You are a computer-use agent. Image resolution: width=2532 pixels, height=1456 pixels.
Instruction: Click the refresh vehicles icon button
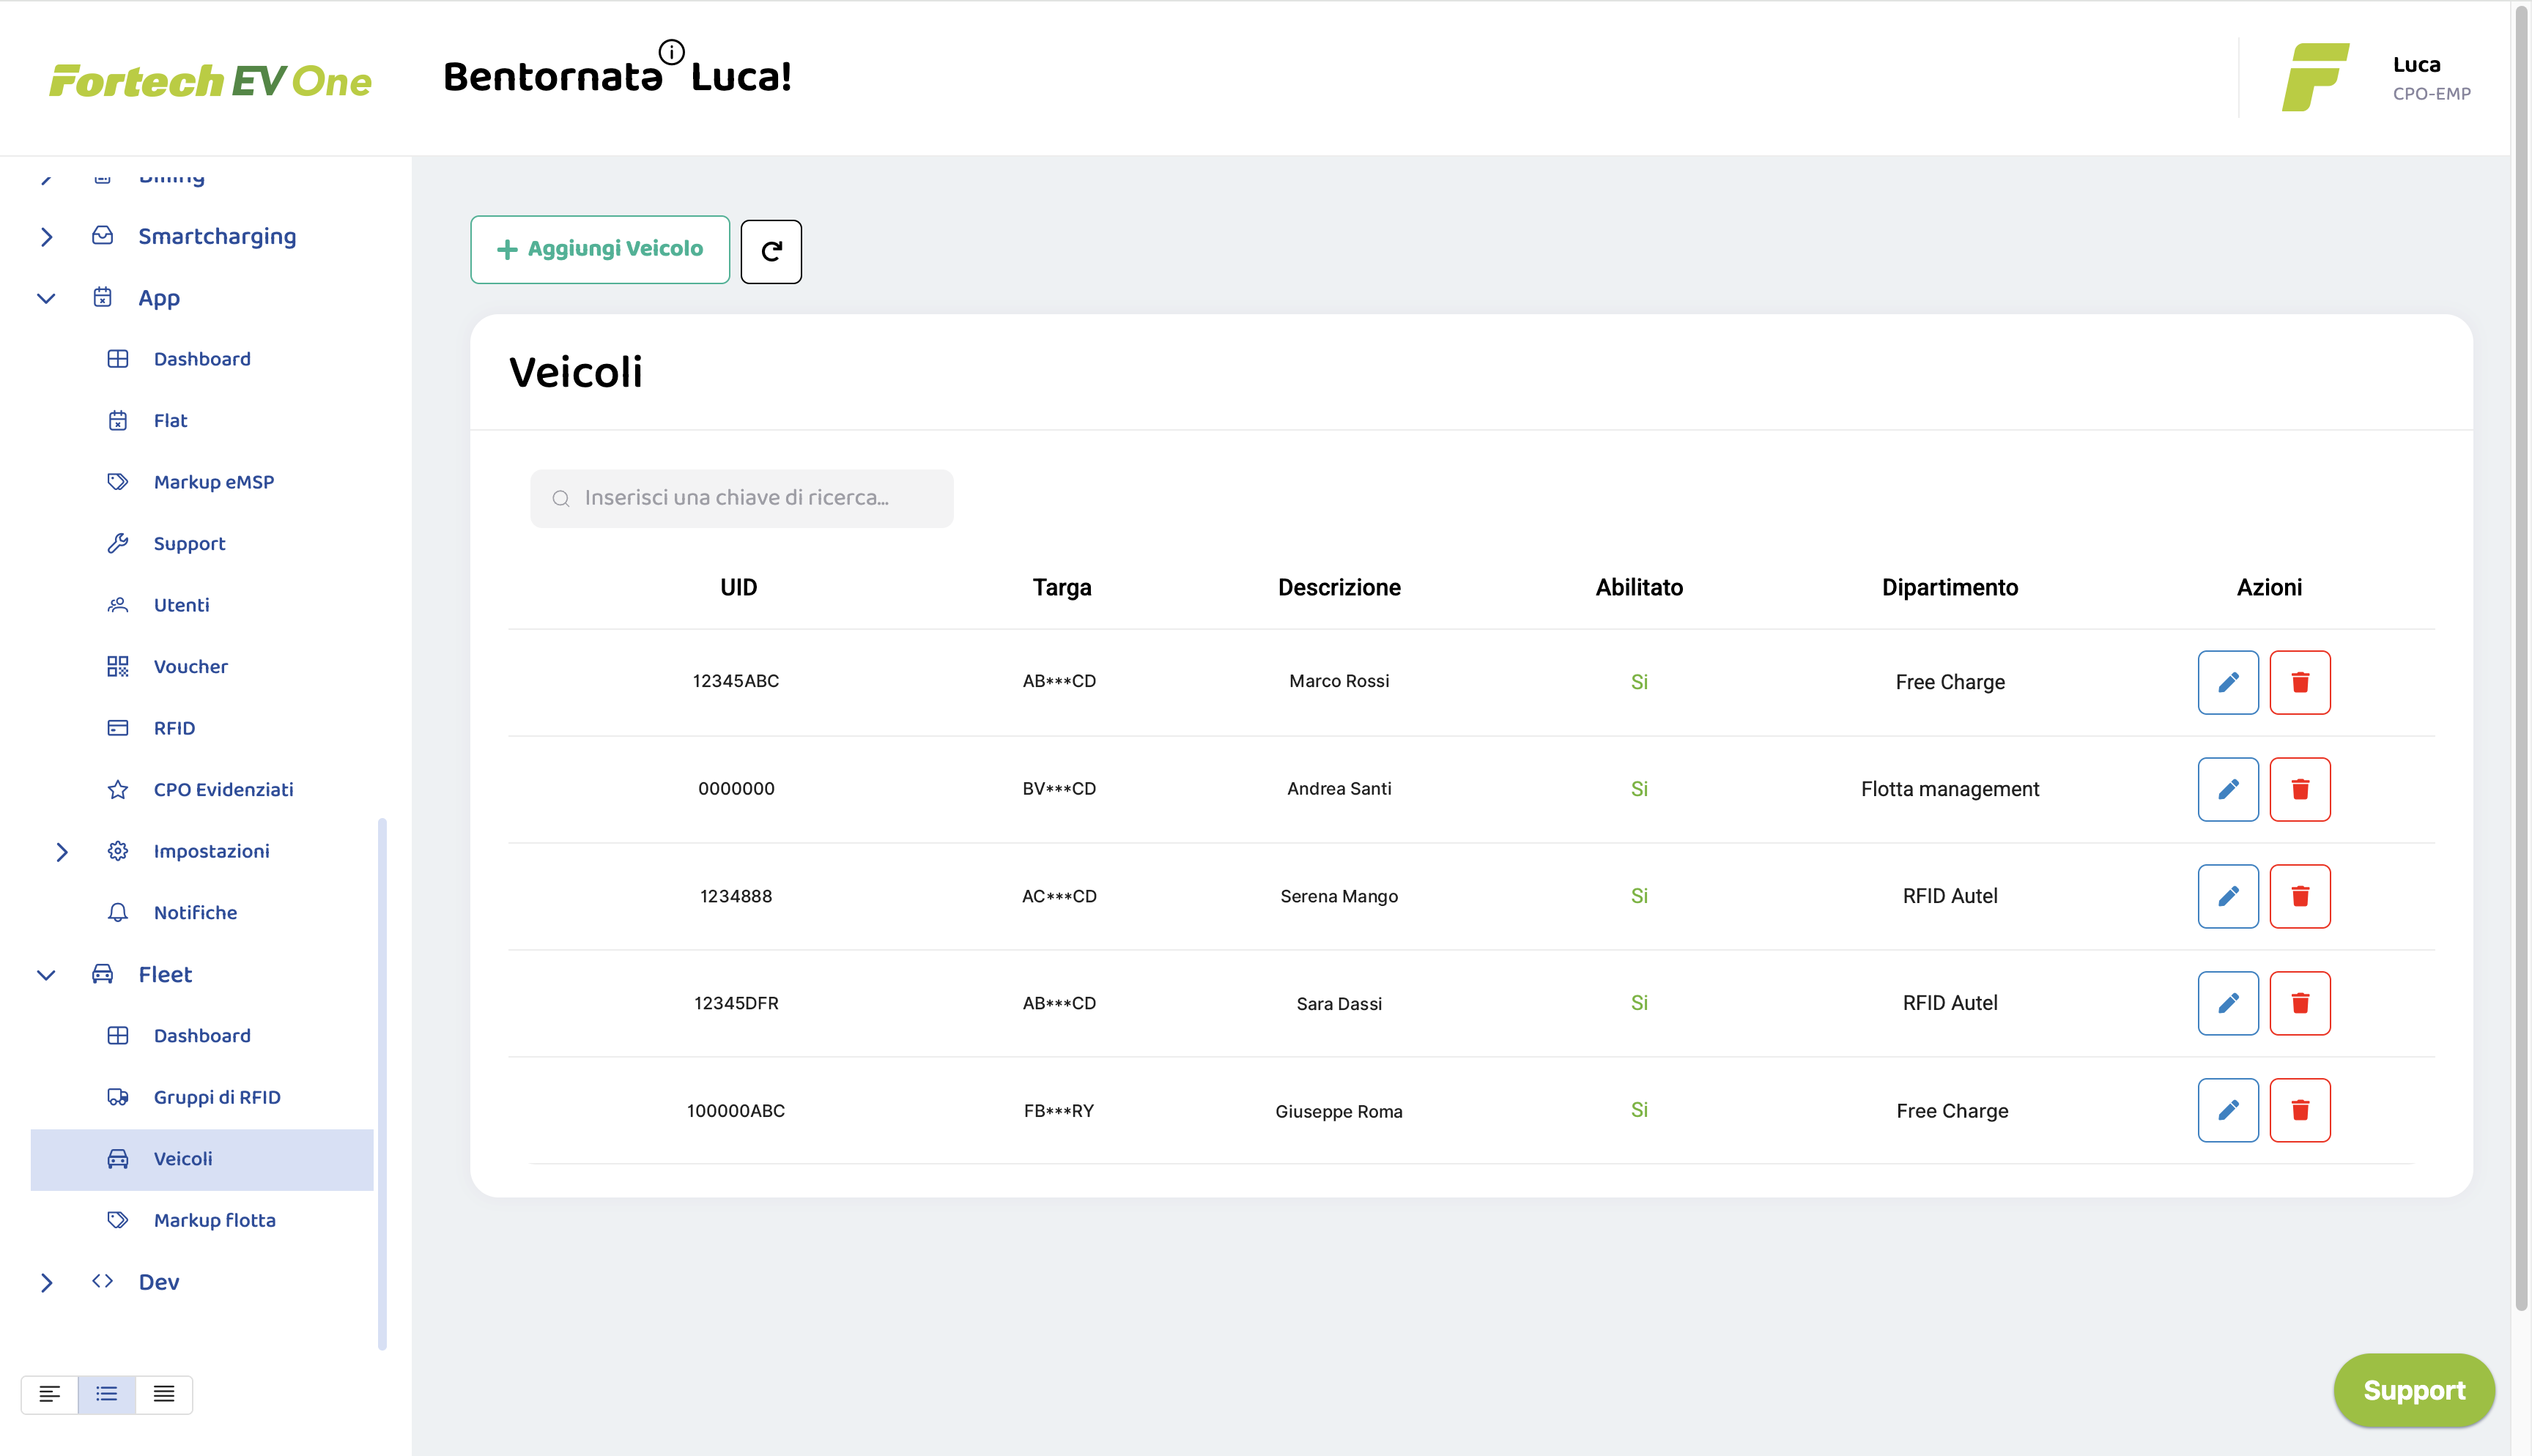770,251
